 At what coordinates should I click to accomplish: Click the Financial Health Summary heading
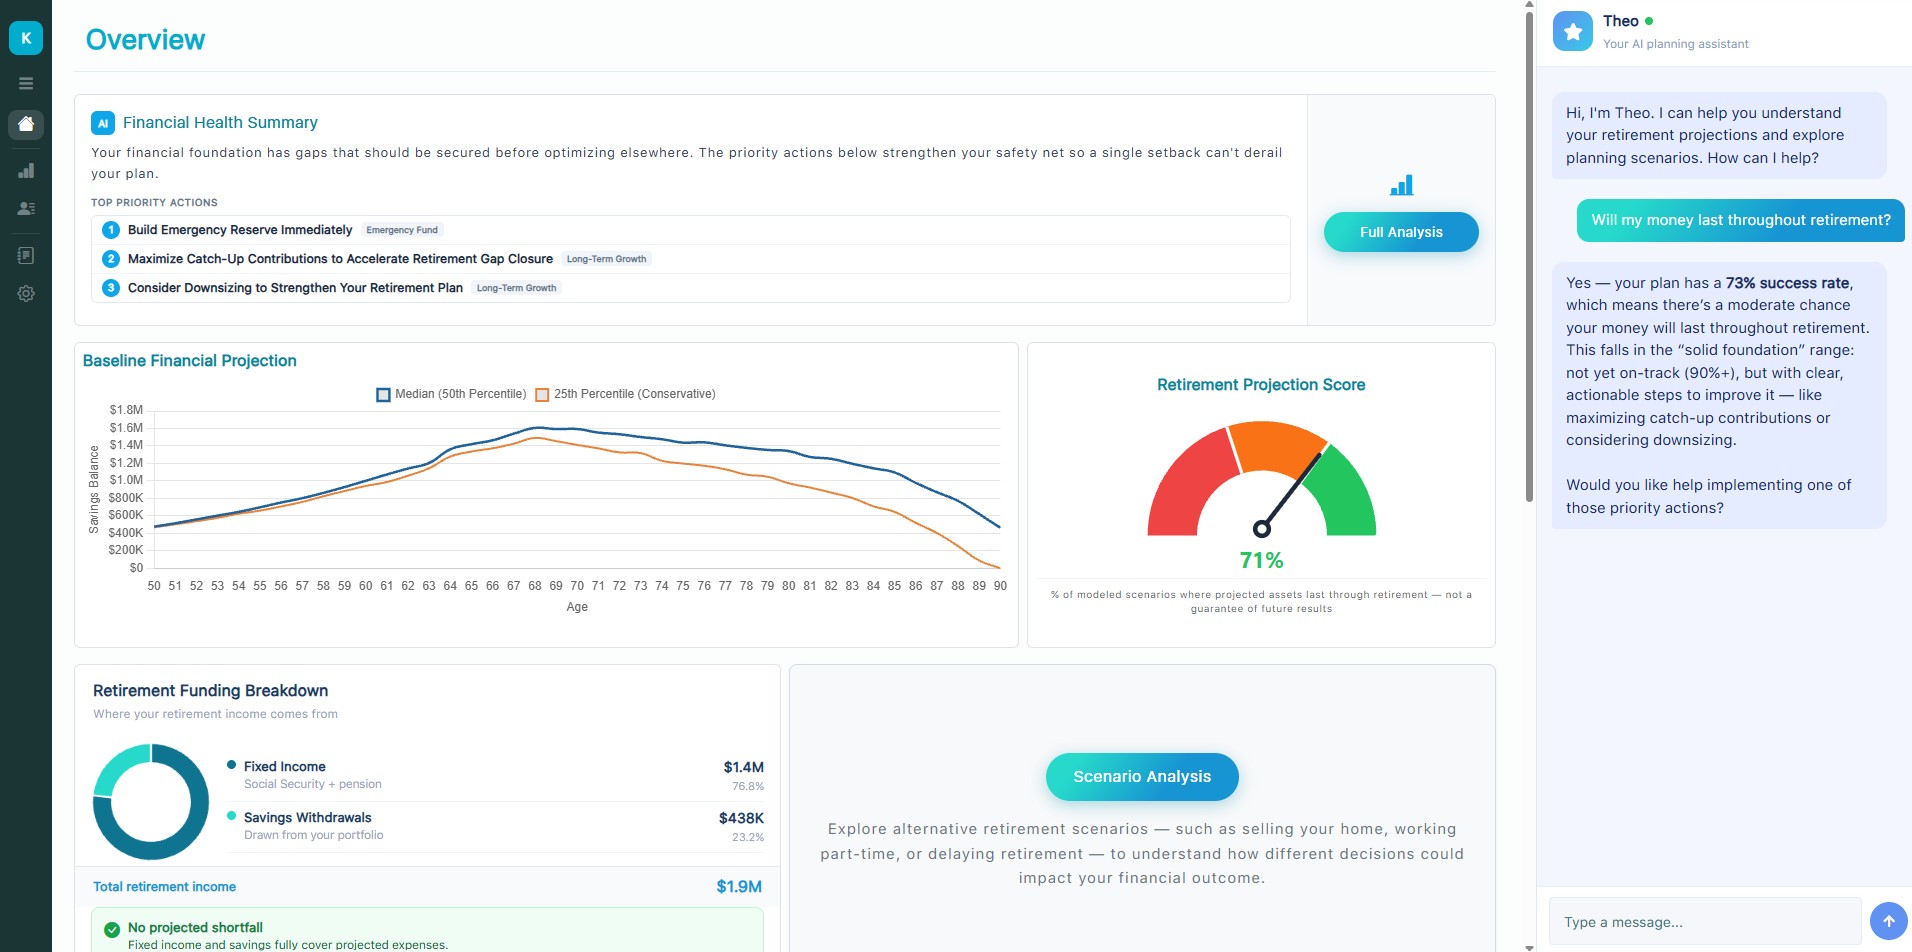pos(220,123)
